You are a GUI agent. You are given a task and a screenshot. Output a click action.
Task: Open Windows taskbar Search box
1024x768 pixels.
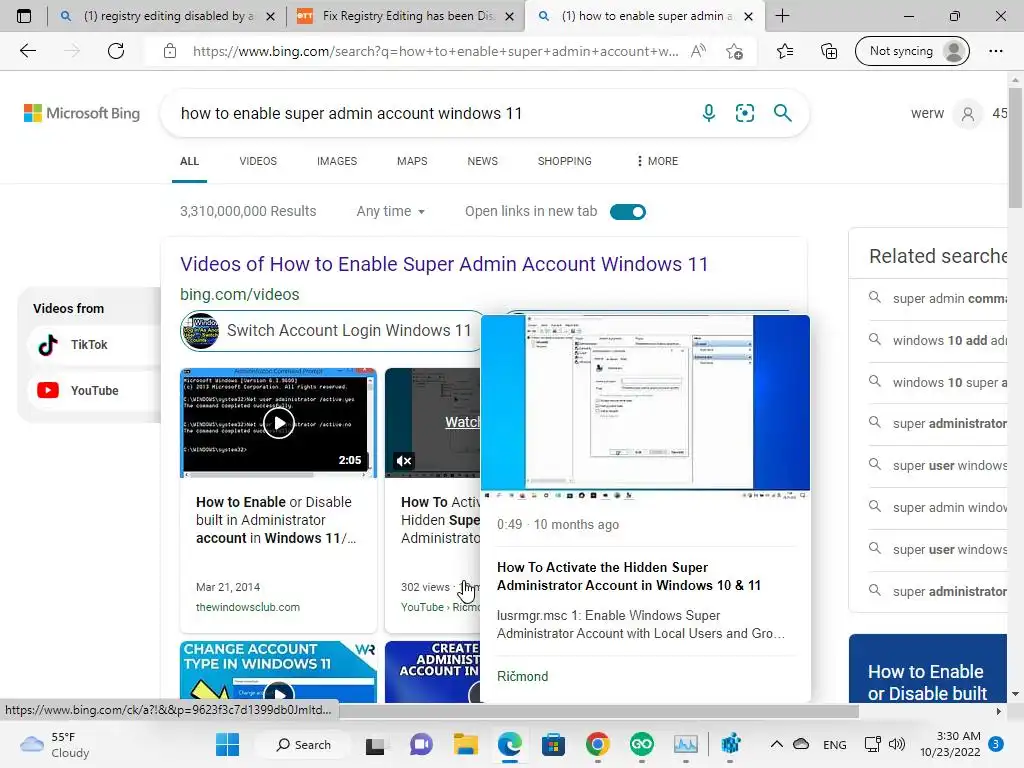[304, 744]
